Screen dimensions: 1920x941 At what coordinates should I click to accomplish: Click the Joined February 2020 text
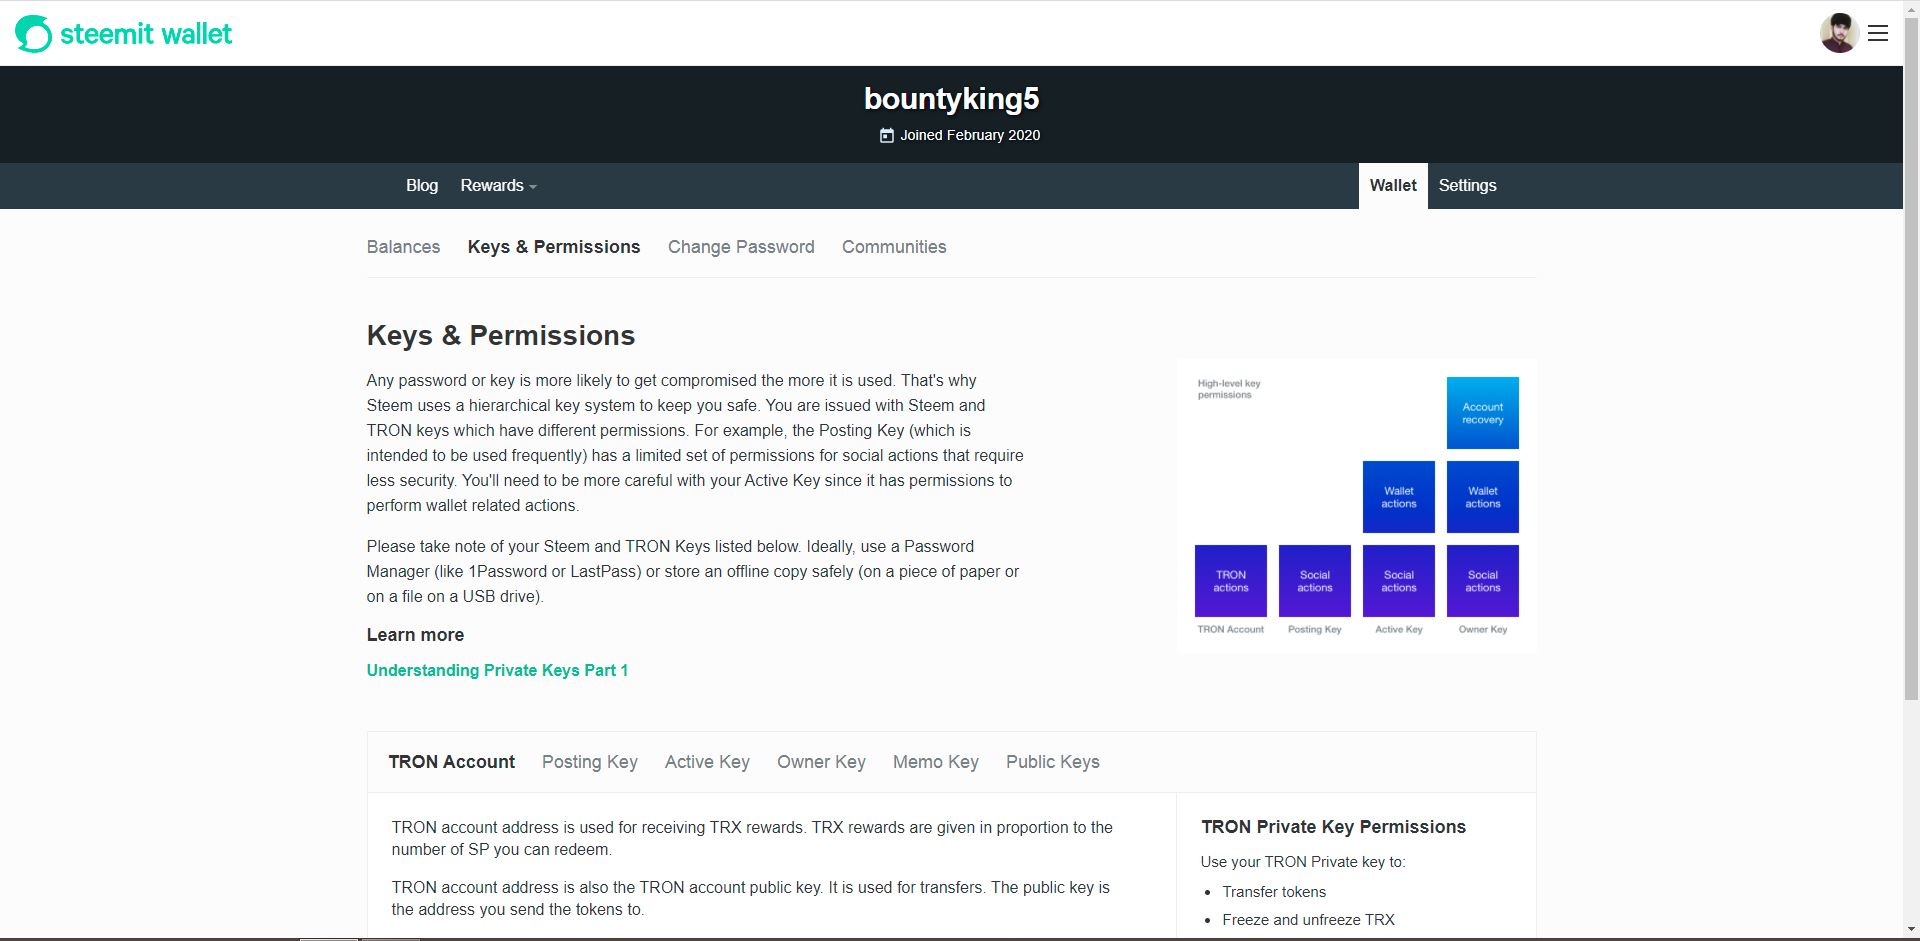(x=970, y=135)
